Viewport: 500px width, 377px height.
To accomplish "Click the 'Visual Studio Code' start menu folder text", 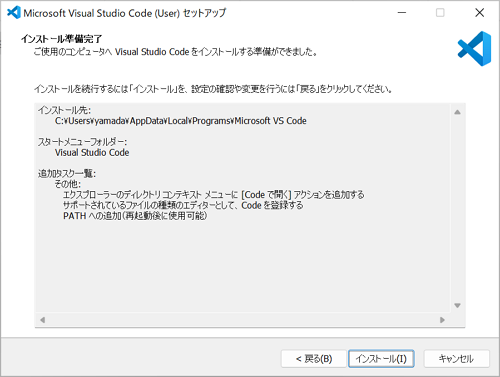I will [92, 153].
